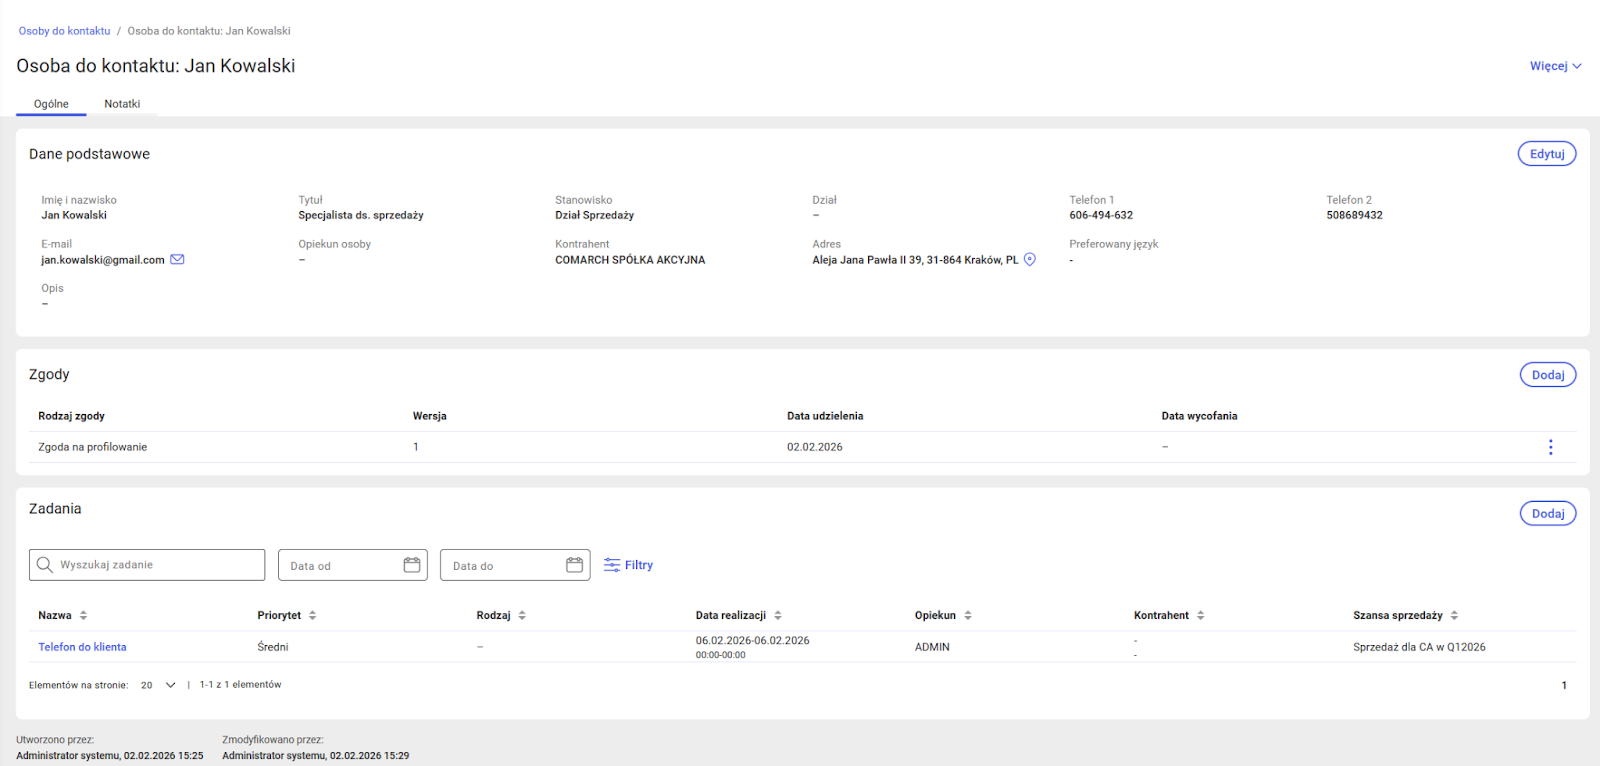This screenshot has height=766, width=1600.
Task: Go to Osoby do kontaktu breadcrumb
Action: 64,31
